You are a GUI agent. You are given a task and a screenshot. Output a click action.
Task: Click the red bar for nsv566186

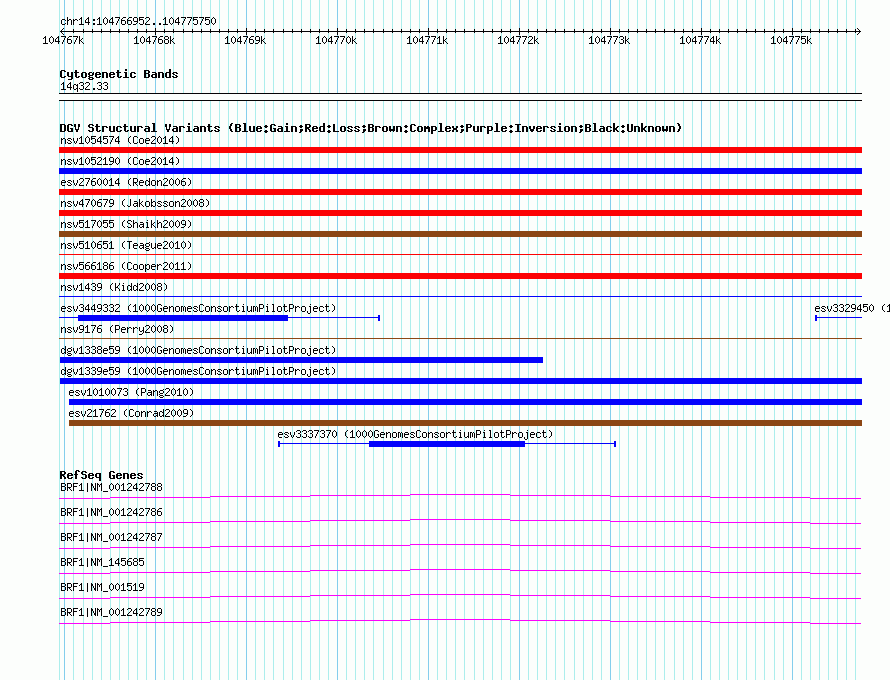point(460,276)
